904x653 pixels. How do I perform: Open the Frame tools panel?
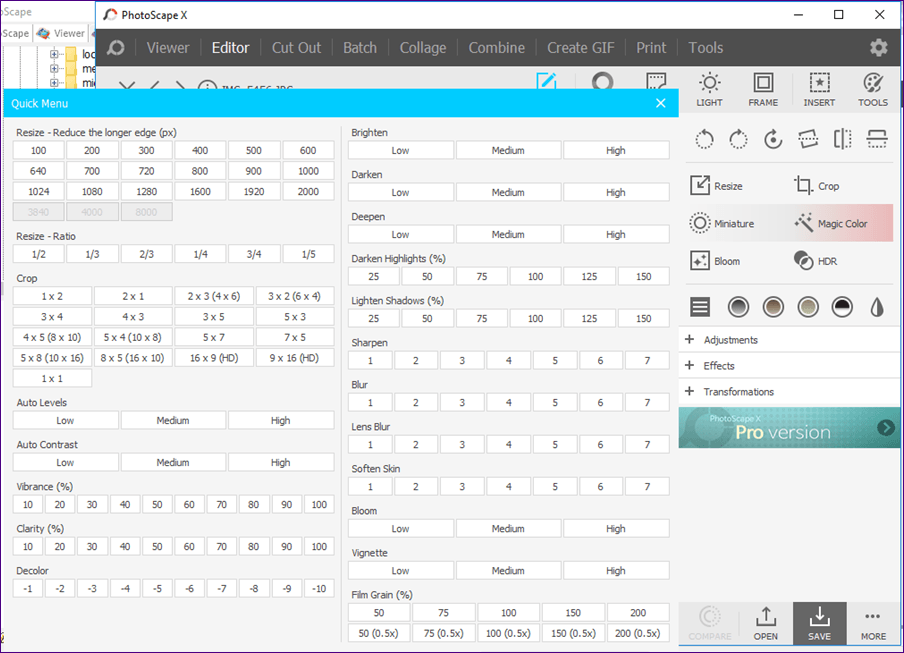point(763,90)
